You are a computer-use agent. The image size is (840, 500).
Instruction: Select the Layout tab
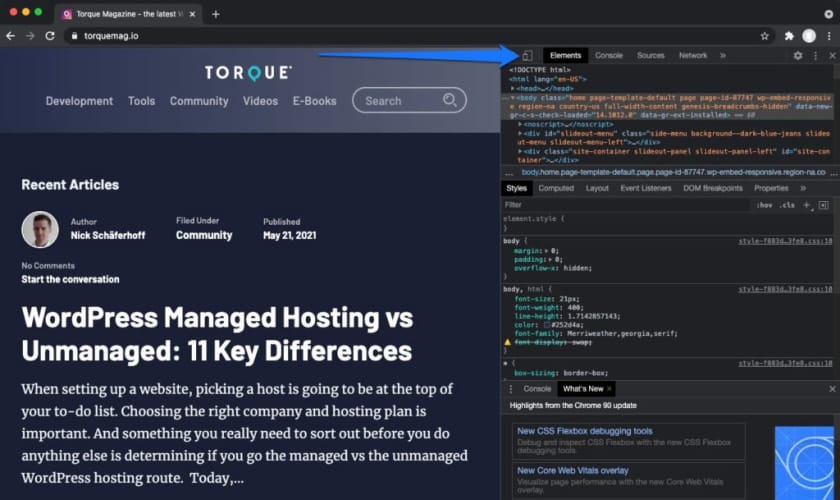click(x=597, y=188)
